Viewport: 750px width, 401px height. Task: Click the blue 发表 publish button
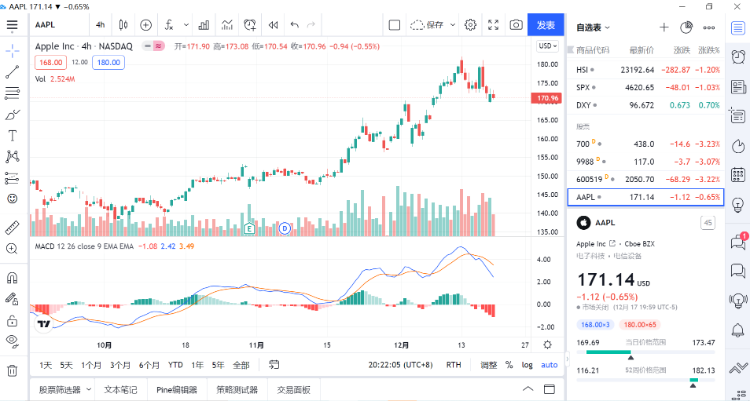pos(546,24)
